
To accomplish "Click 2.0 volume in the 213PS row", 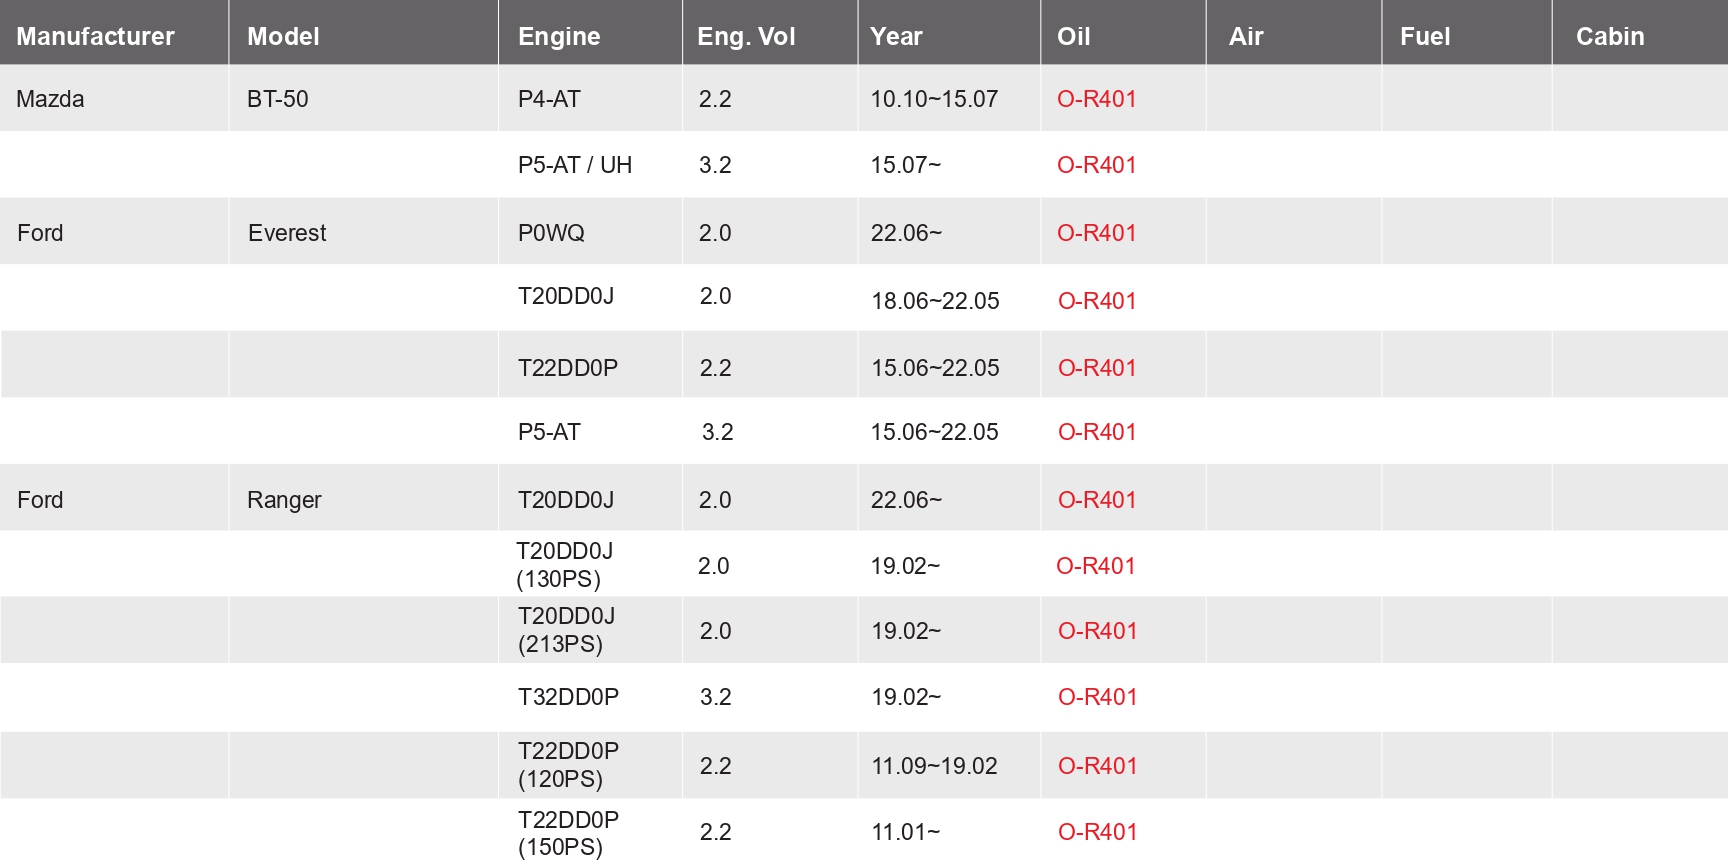I will [715, 631].
